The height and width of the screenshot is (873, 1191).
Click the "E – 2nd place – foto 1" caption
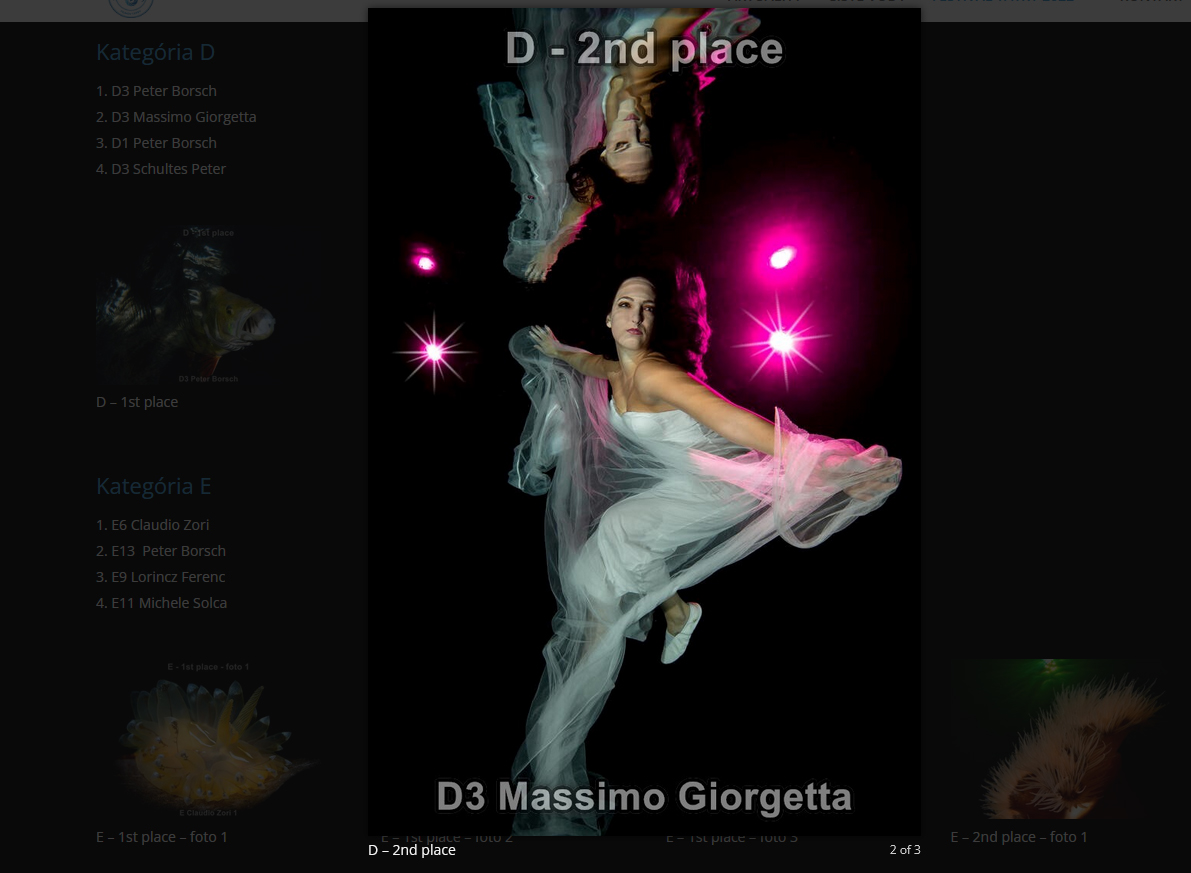pyautogui.click(x=1019, y=837)
